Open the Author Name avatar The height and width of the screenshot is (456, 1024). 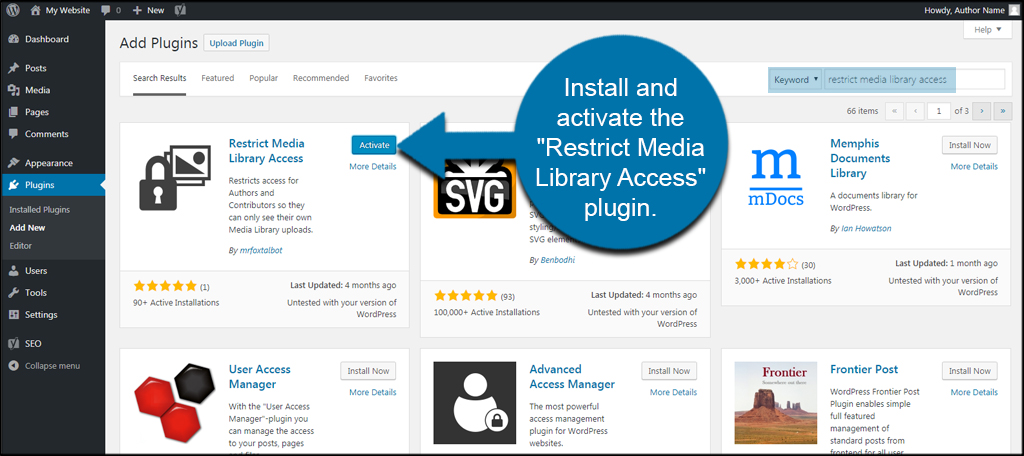[x=1013, y=10]
